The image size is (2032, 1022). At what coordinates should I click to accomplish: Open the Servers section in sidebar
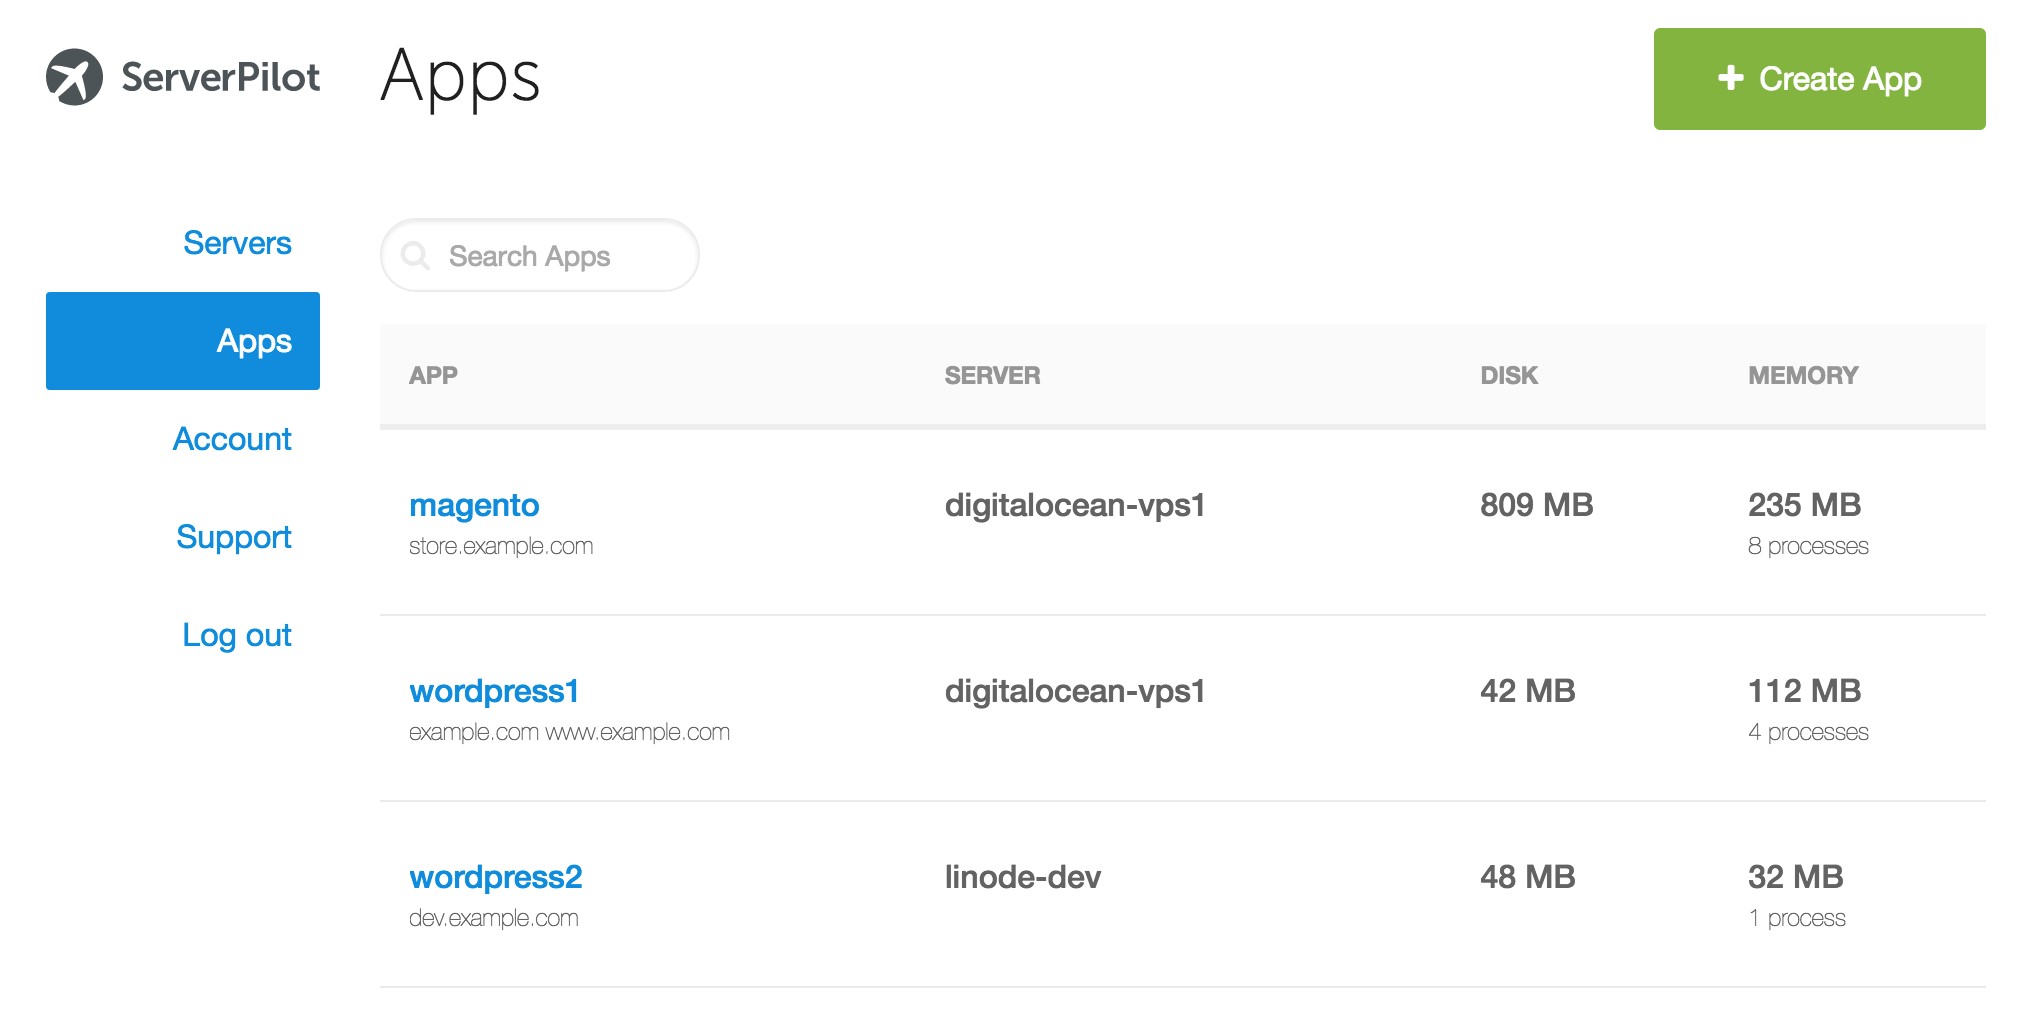pyautogui.click(x=237, y=243)
